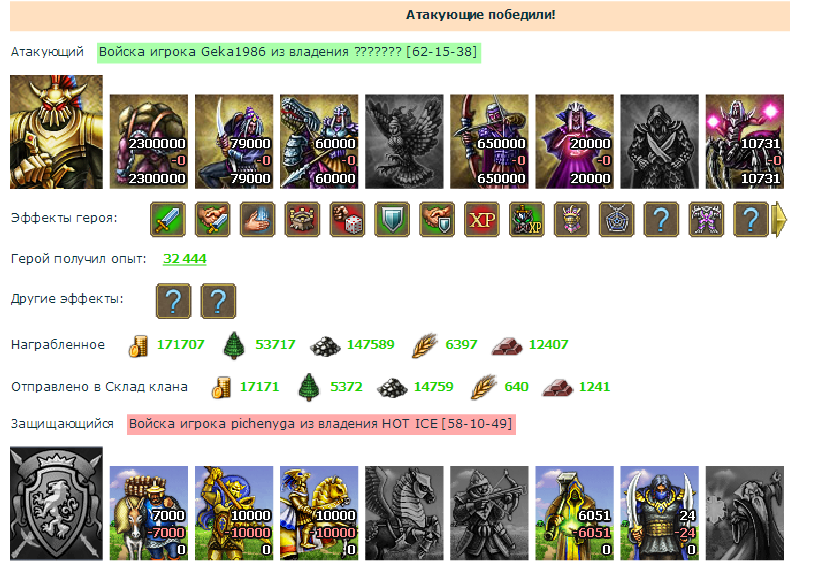Select the attacker hero portrait with golden mask
The image size is (826, 565).
point(56,132)
